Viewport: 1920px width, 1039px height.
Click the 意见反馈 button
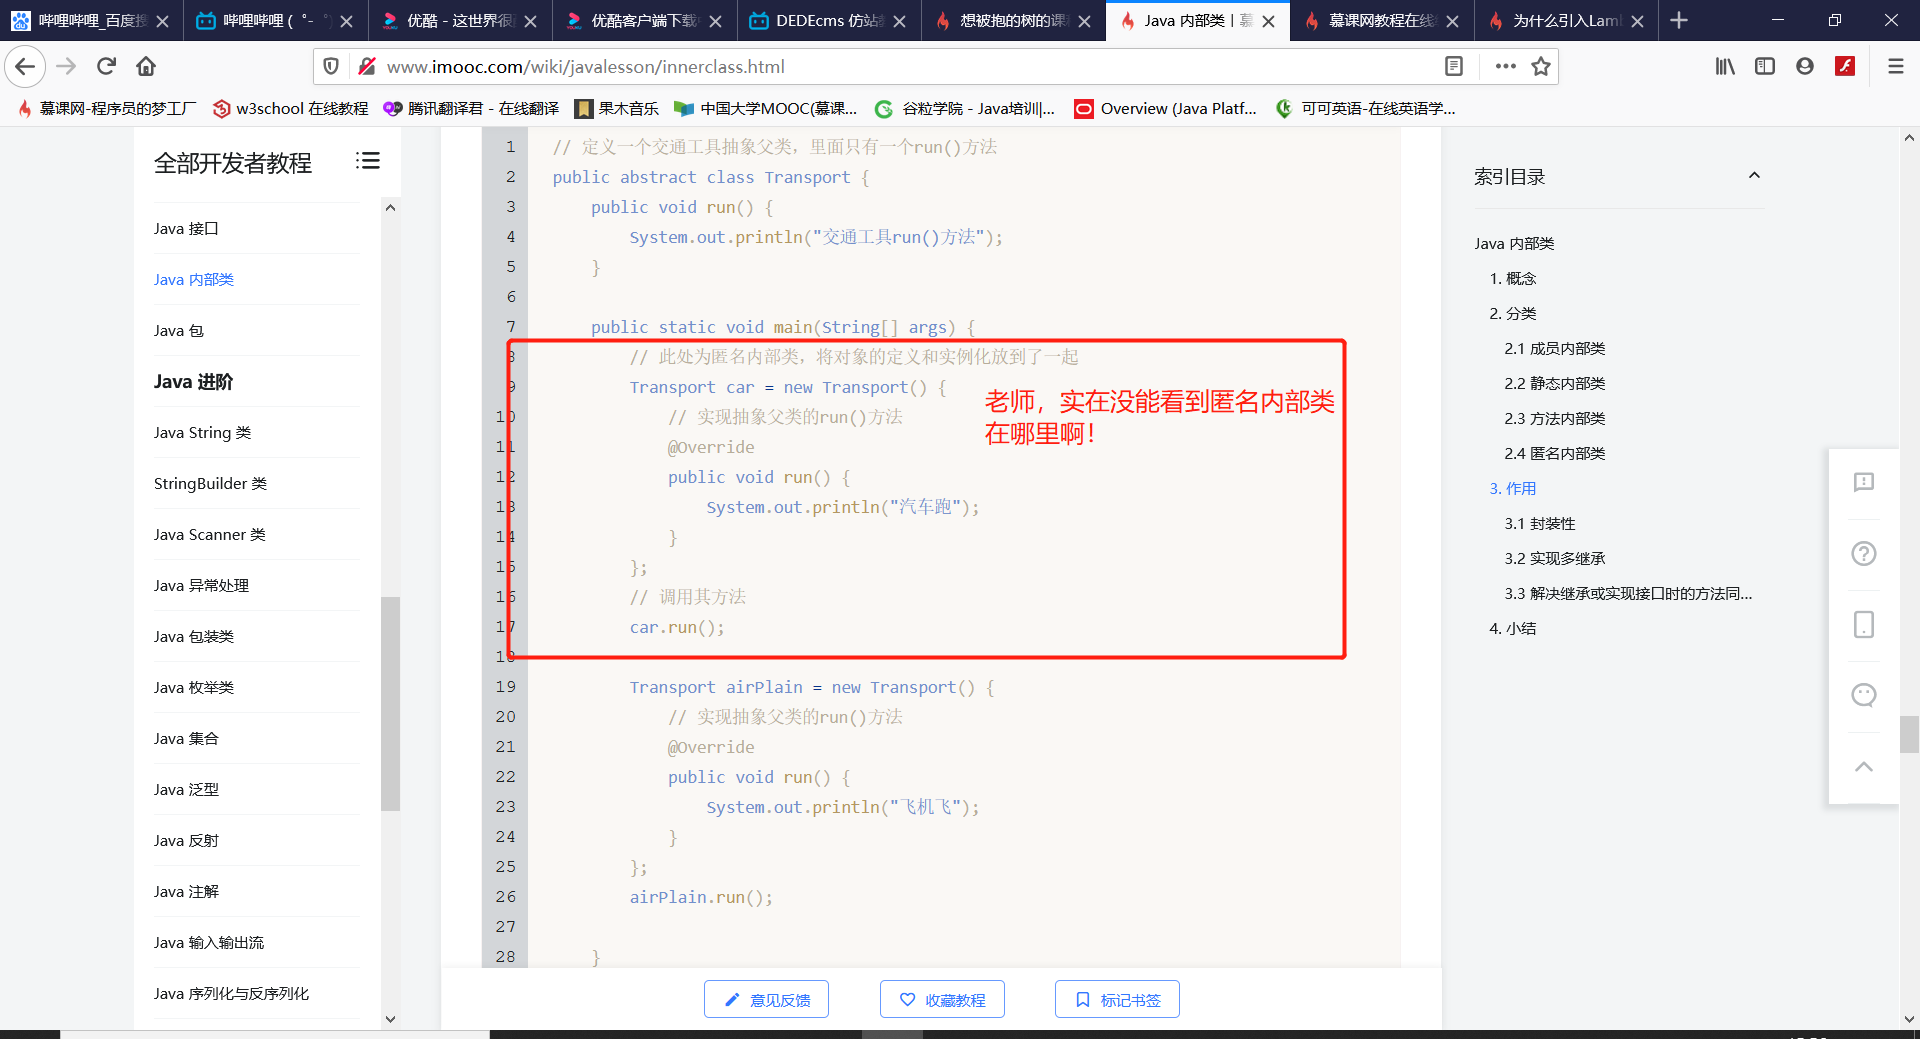tap(766, 999)
